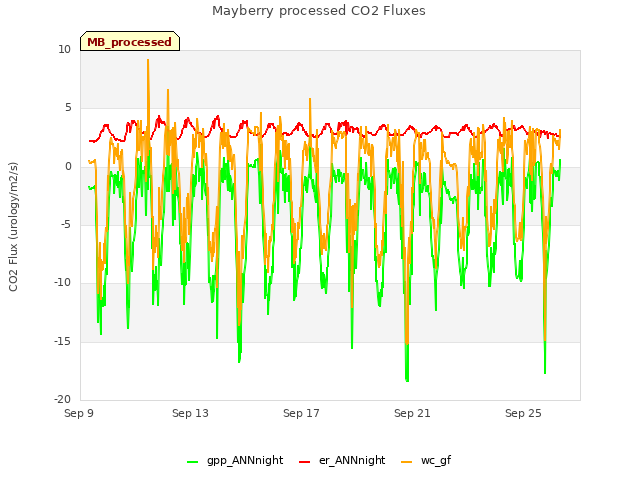
Task: Toggle the wc_gf legend entry
Action: [426, 461]
